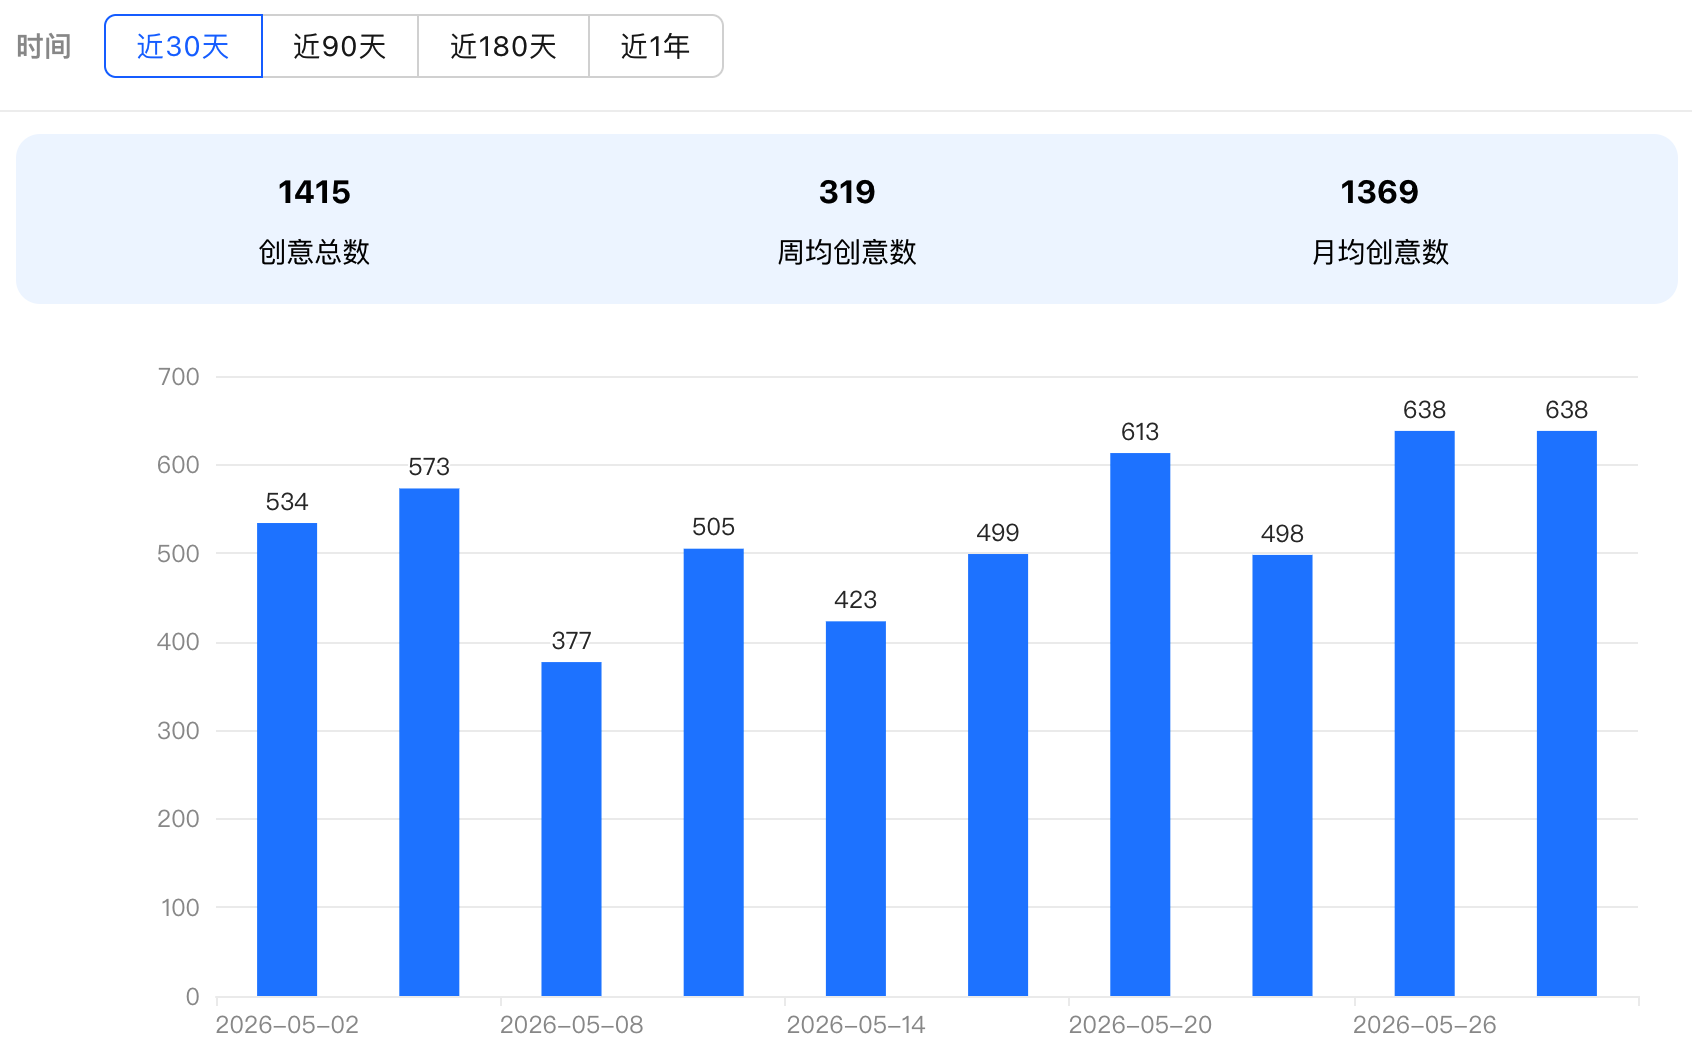Click the bar labeled 423

click(x=856, y=808)
